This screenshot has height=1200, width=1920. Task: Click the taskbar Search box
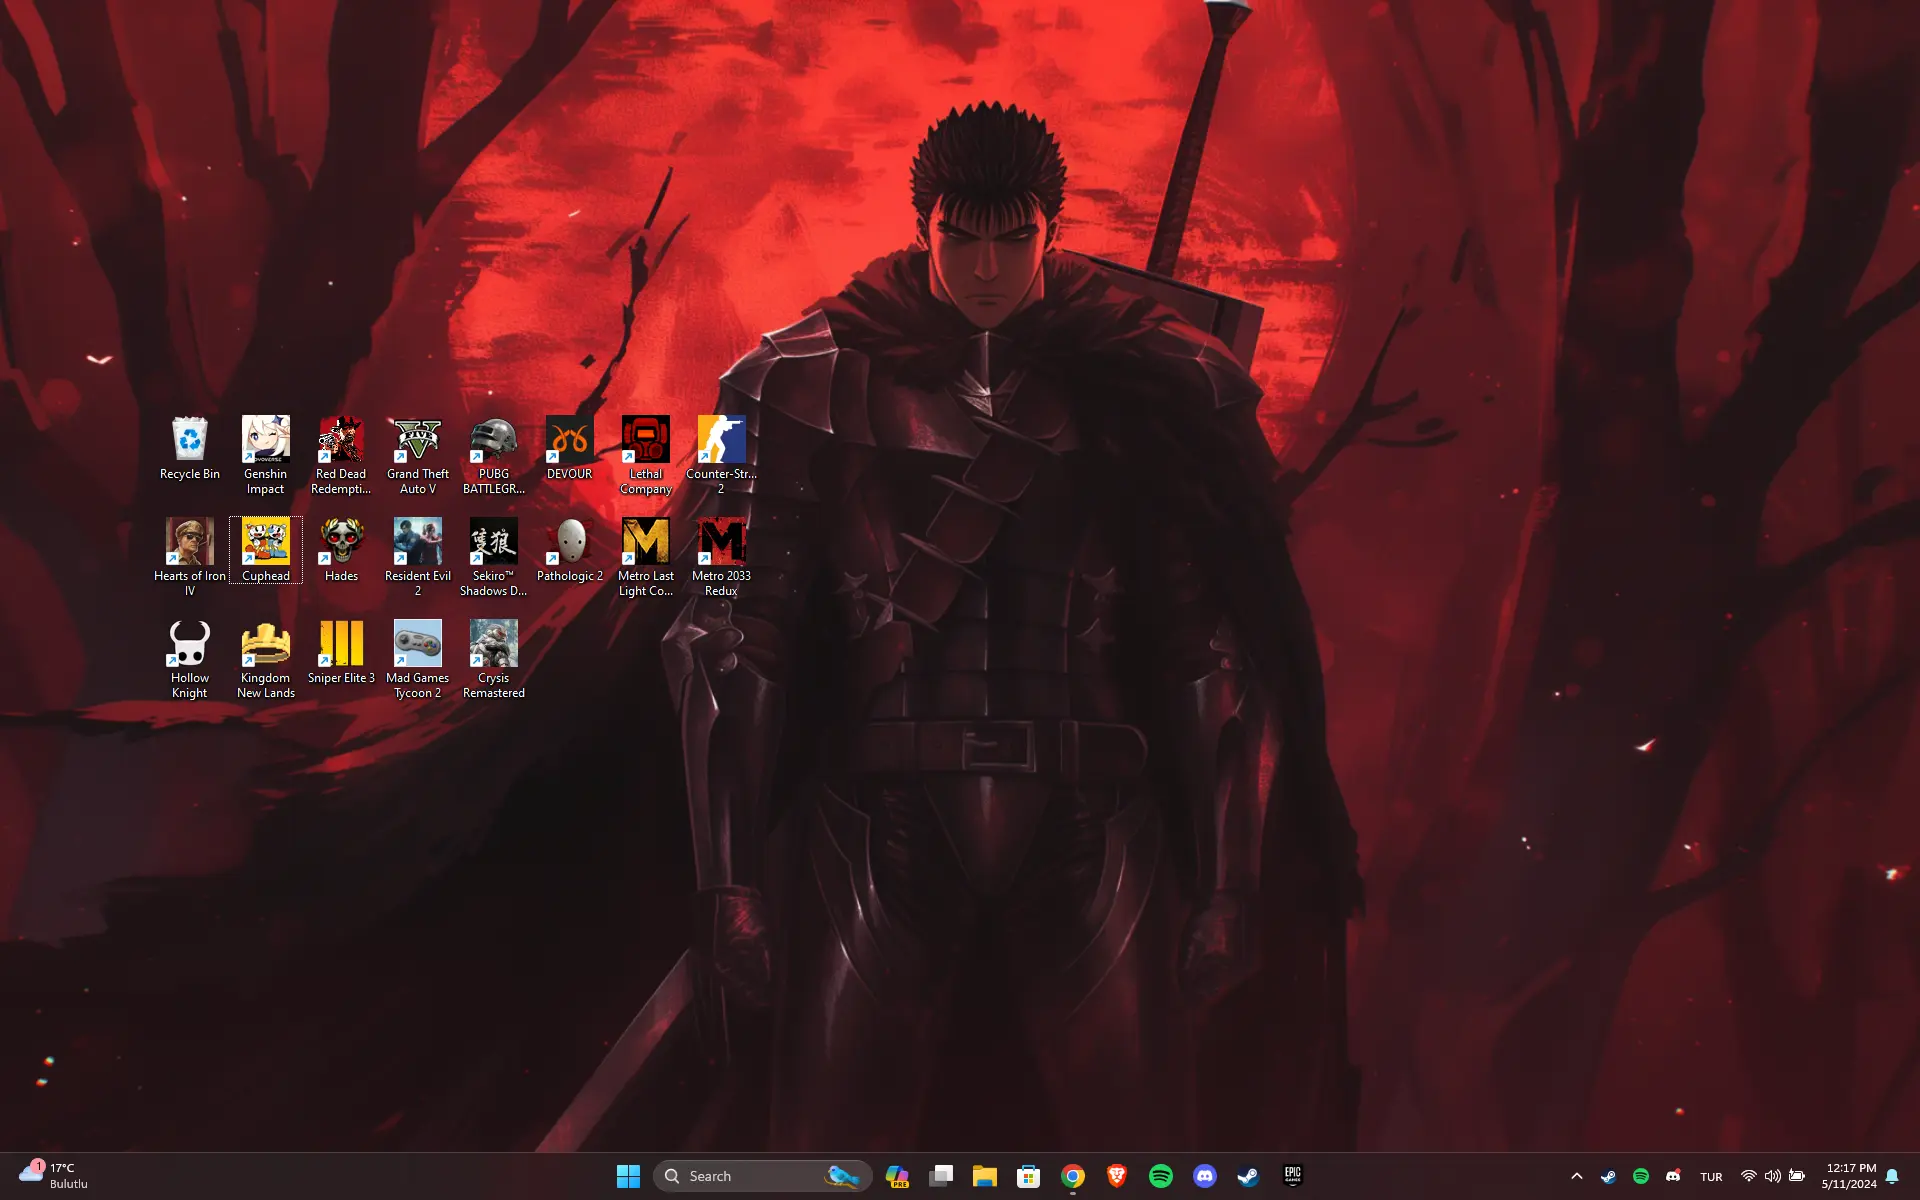[762, 1176]
